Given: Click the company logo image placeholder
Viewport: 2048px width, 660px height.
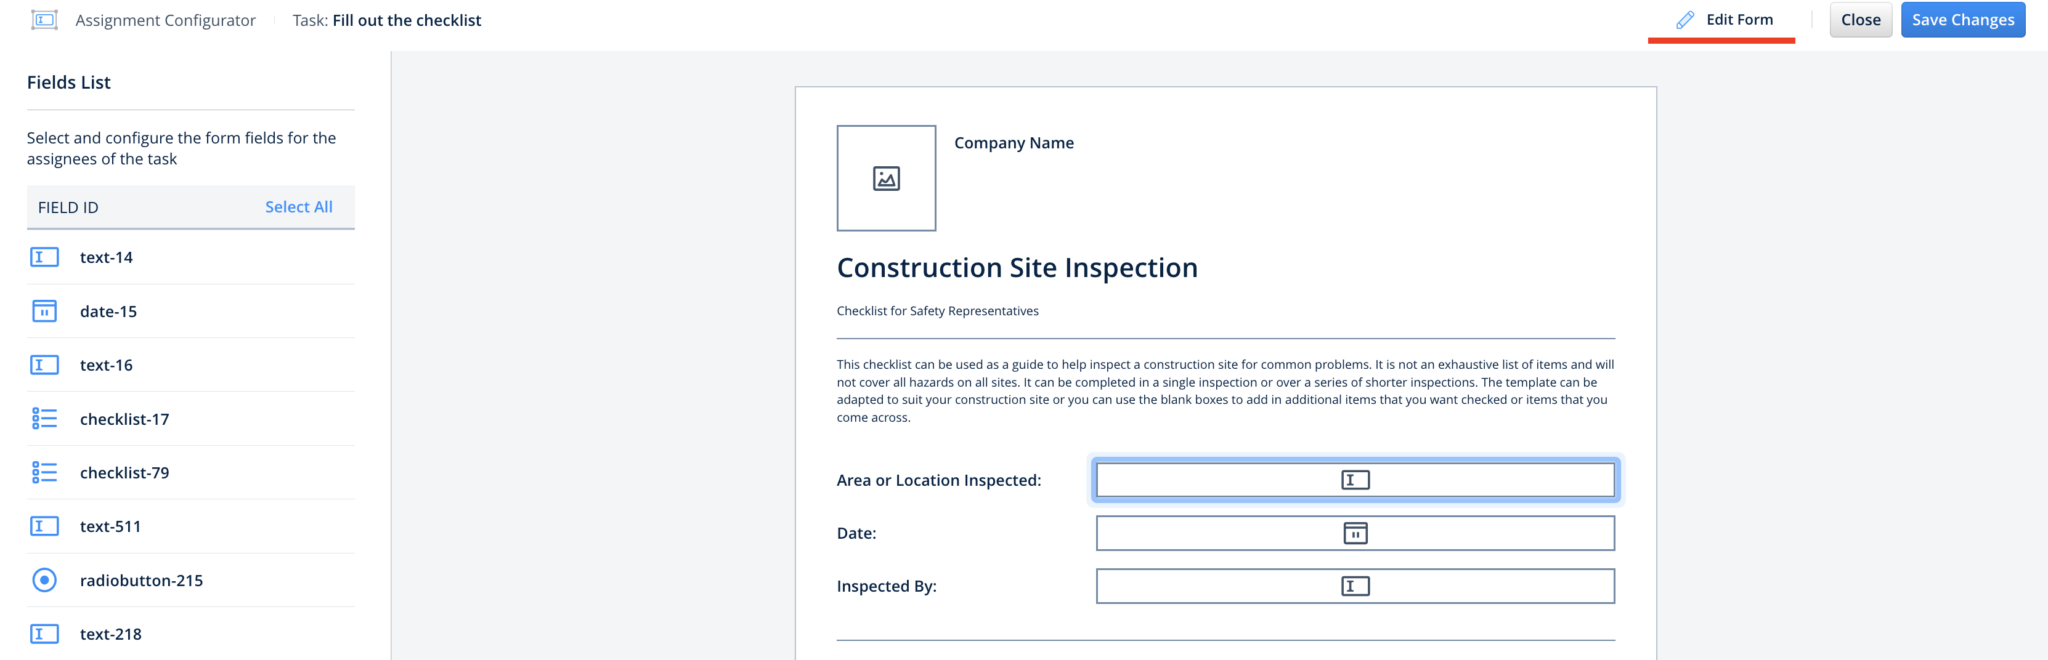Looking at the screenshot, I should 886,178.
